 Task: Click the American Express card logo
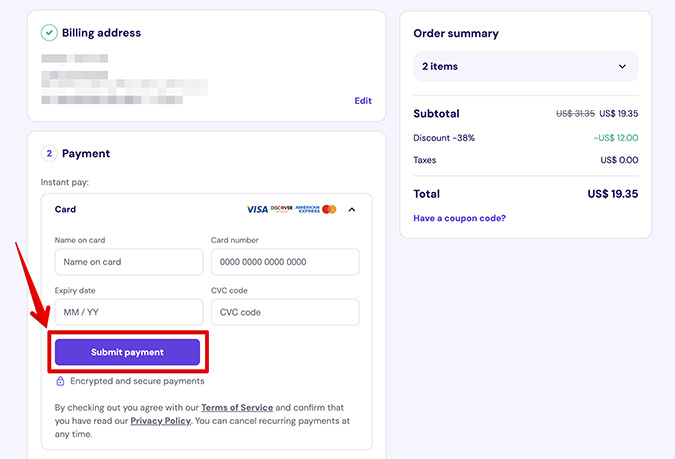click(307, 209)
